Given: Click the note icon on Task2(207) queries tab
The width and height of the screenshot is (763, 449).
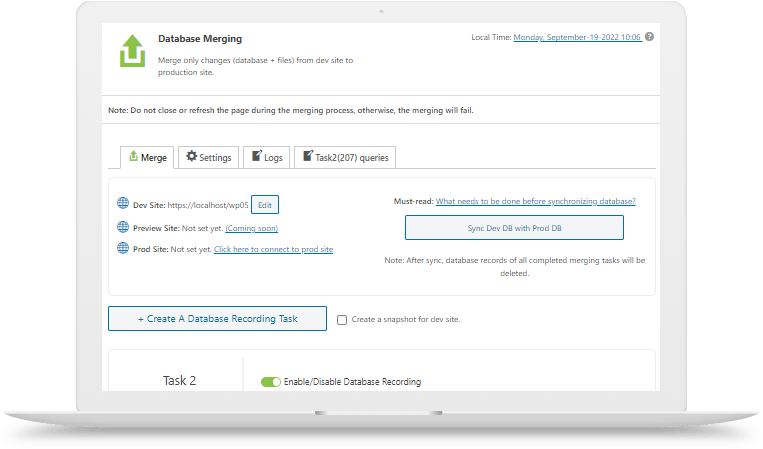Looking at the screenshot, I should 308,156.
